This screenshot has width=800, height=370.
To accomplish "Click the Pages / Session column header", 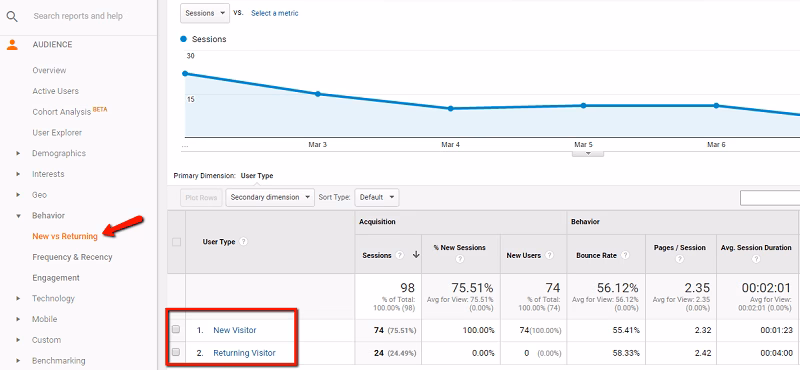I will 680,248.
